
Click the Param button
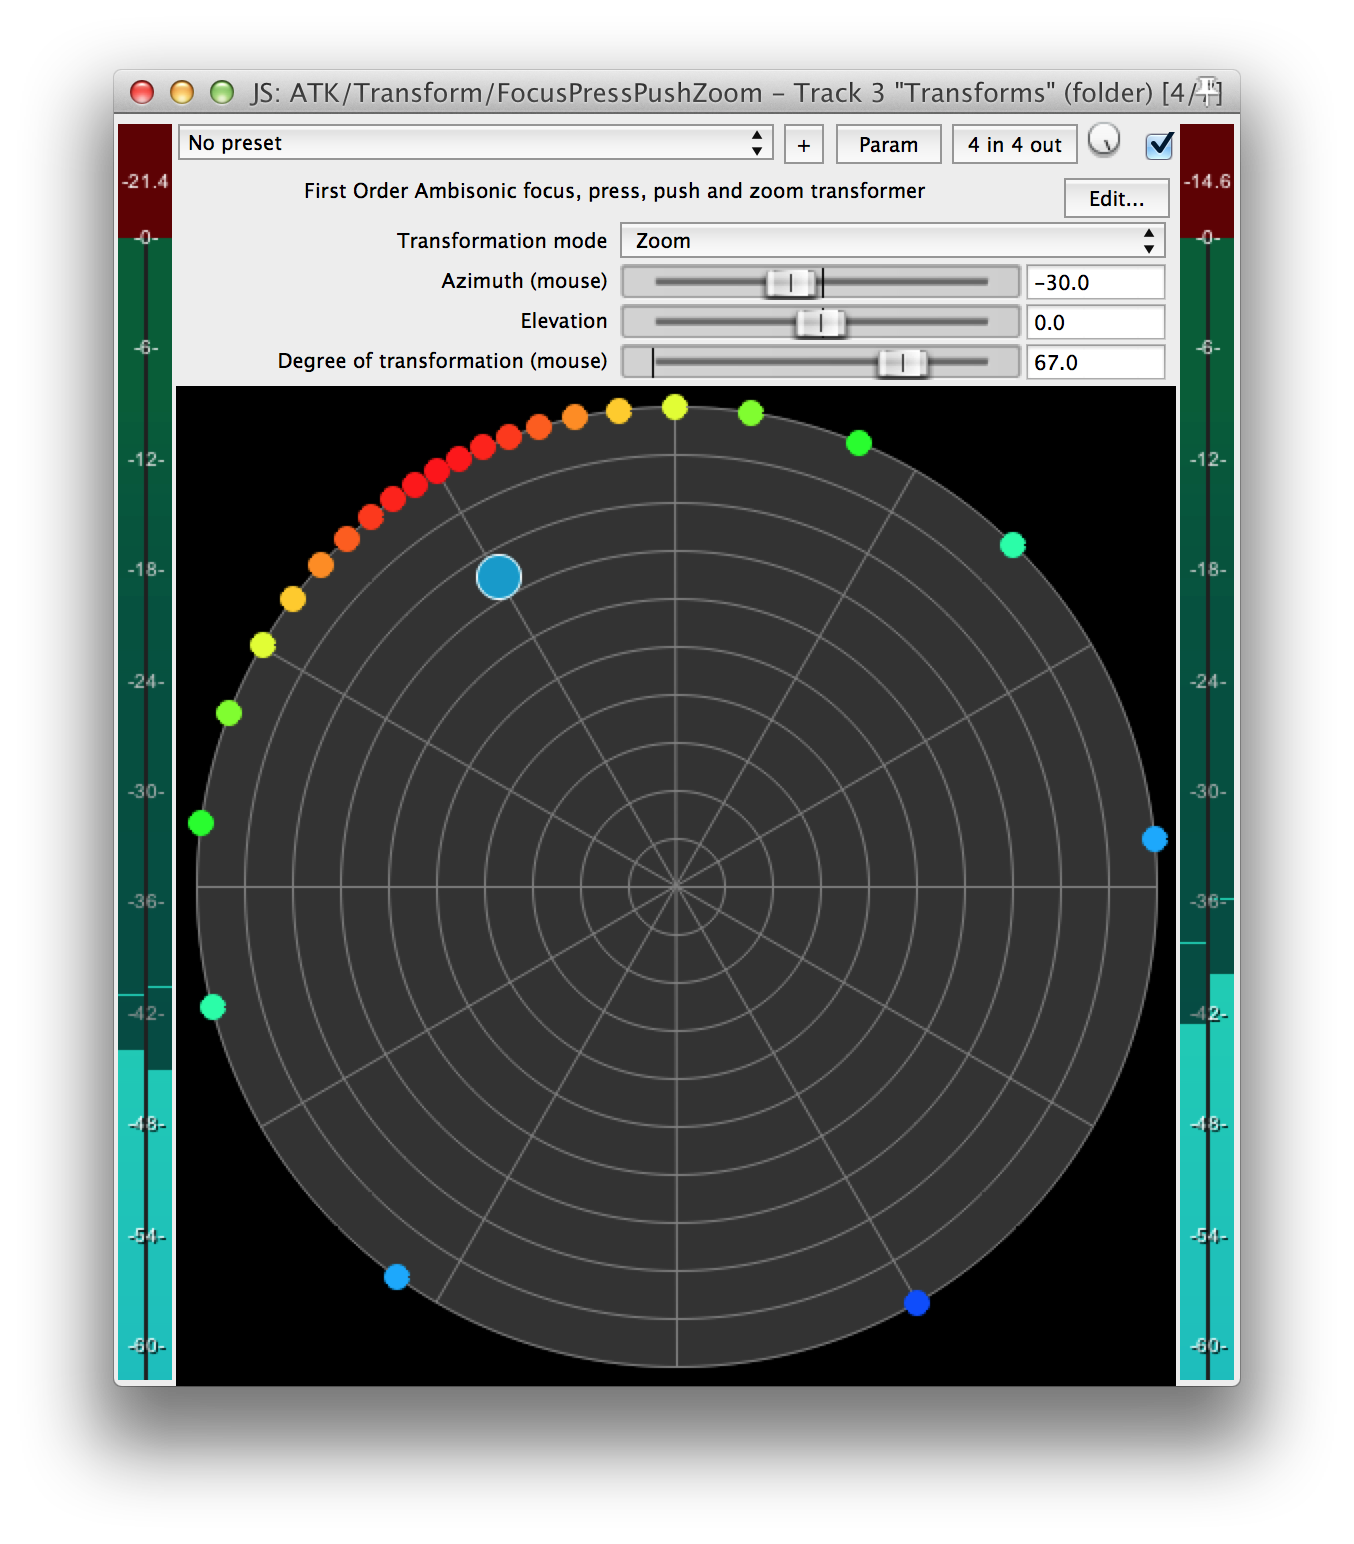tap(888, 145)
